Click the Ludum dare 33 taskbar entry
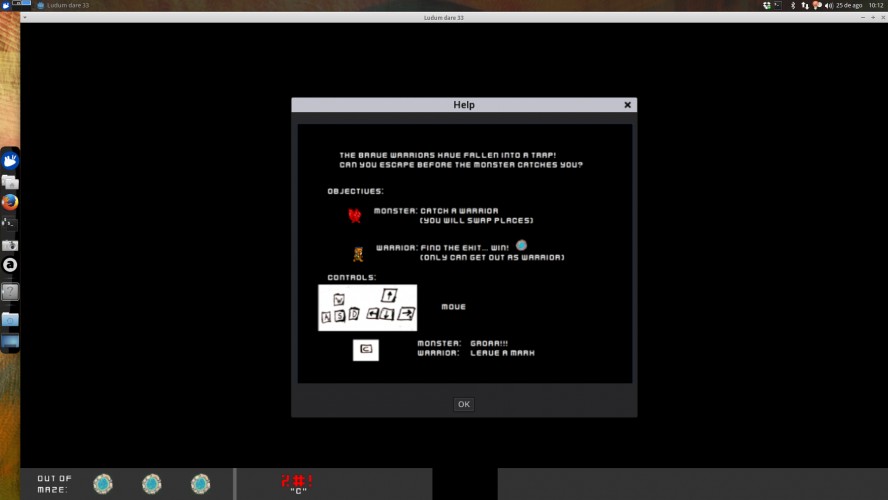Image resolution: width=888 pixels, height=500 pixels. [63, 5]
